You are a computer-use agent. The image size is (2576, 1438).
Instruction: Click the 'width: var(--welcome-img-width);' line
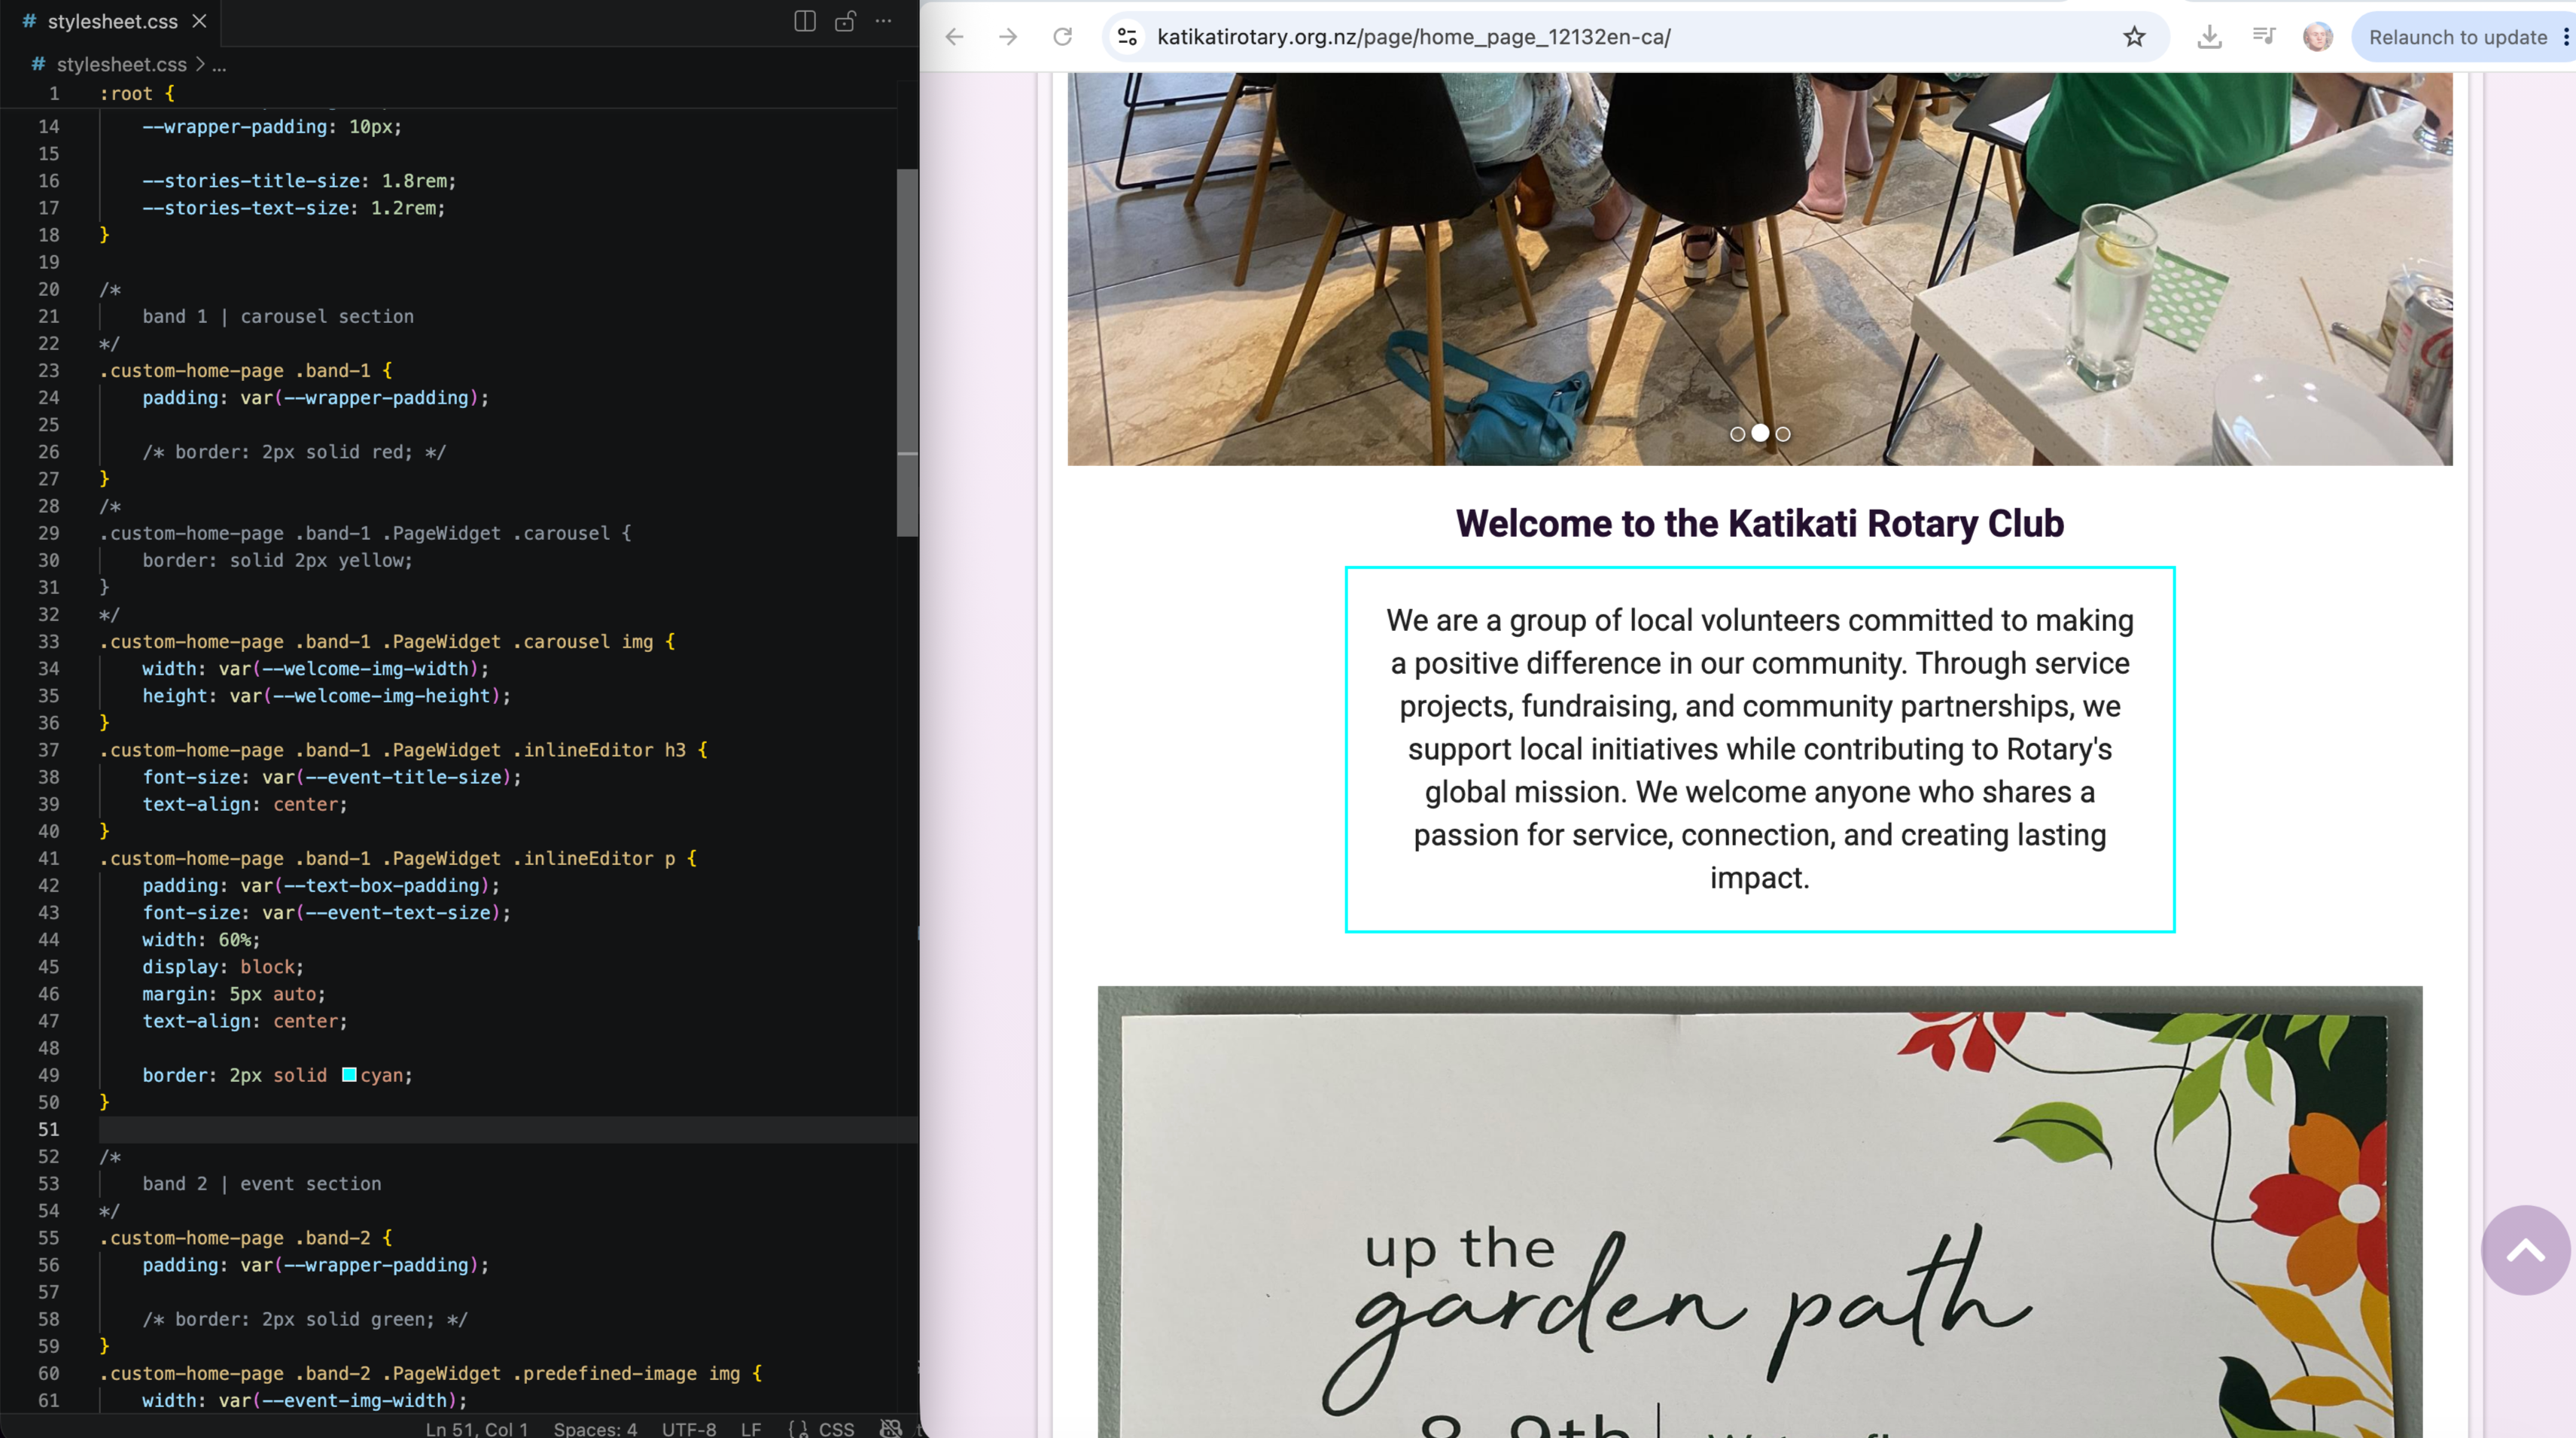[x=316, y=668]
